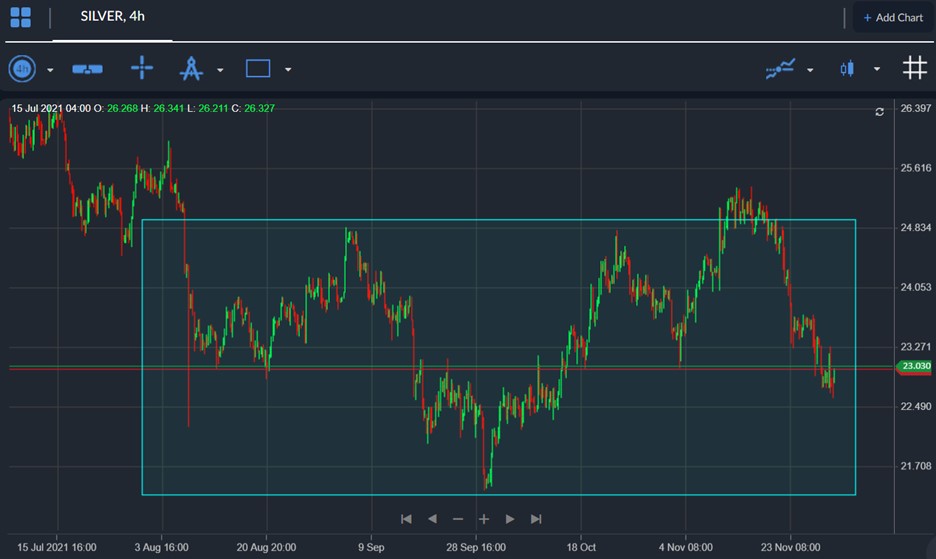This screenshot has height=559, width=936.
Task: Click the chart refresh icon
Action: pyautogui.click(x=879, y=112)
